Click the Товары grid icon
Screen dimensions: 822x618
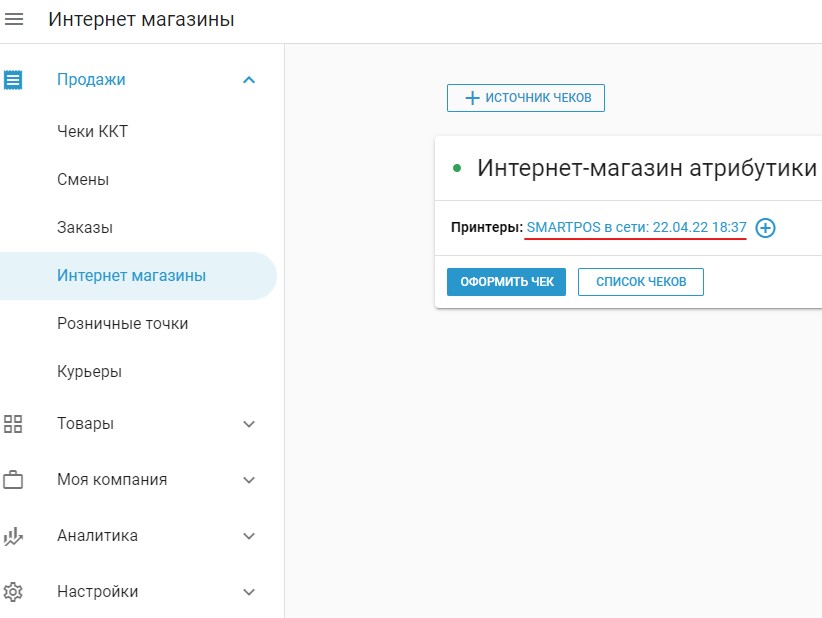coord(13,424)
